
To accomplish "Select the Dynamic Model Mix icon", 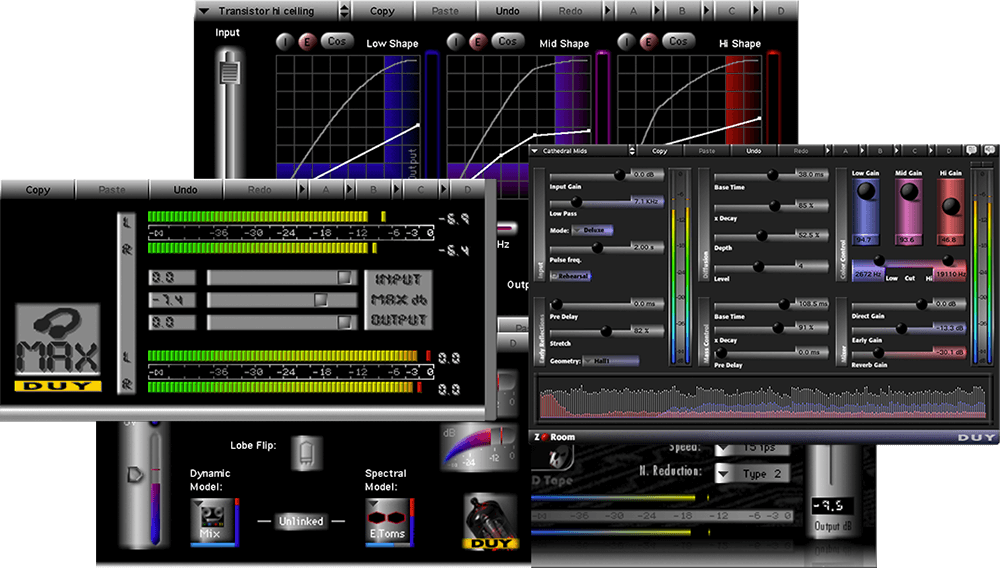I will (x=210, y=521).
